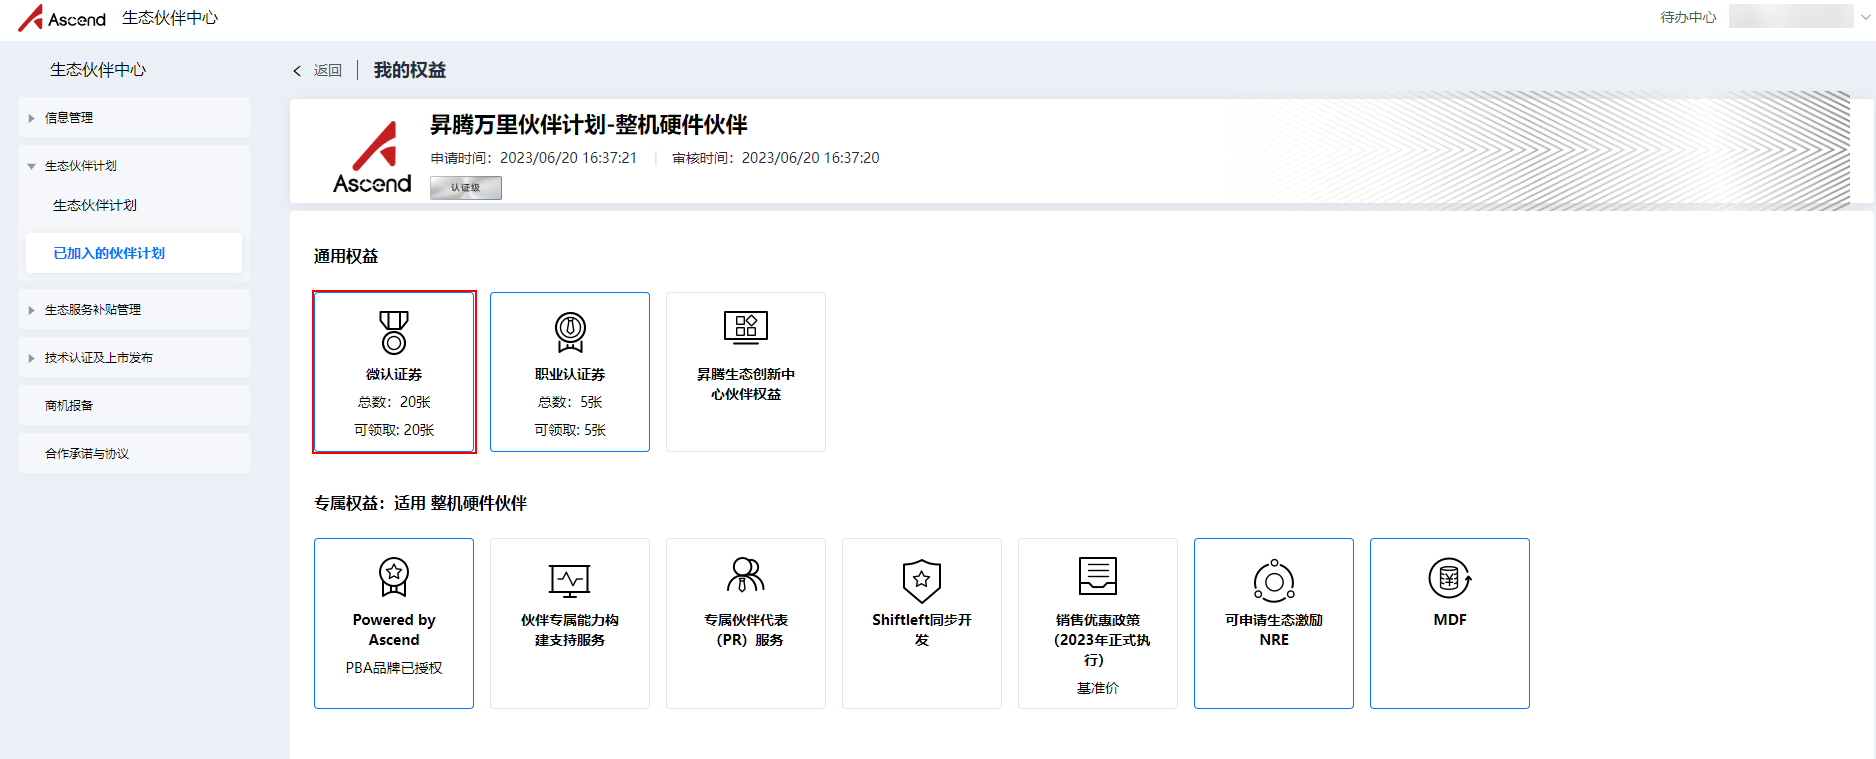Open 技术认证及上市发布 section
This screenshot has width=1876, height=759.
[x=134, y=357]
